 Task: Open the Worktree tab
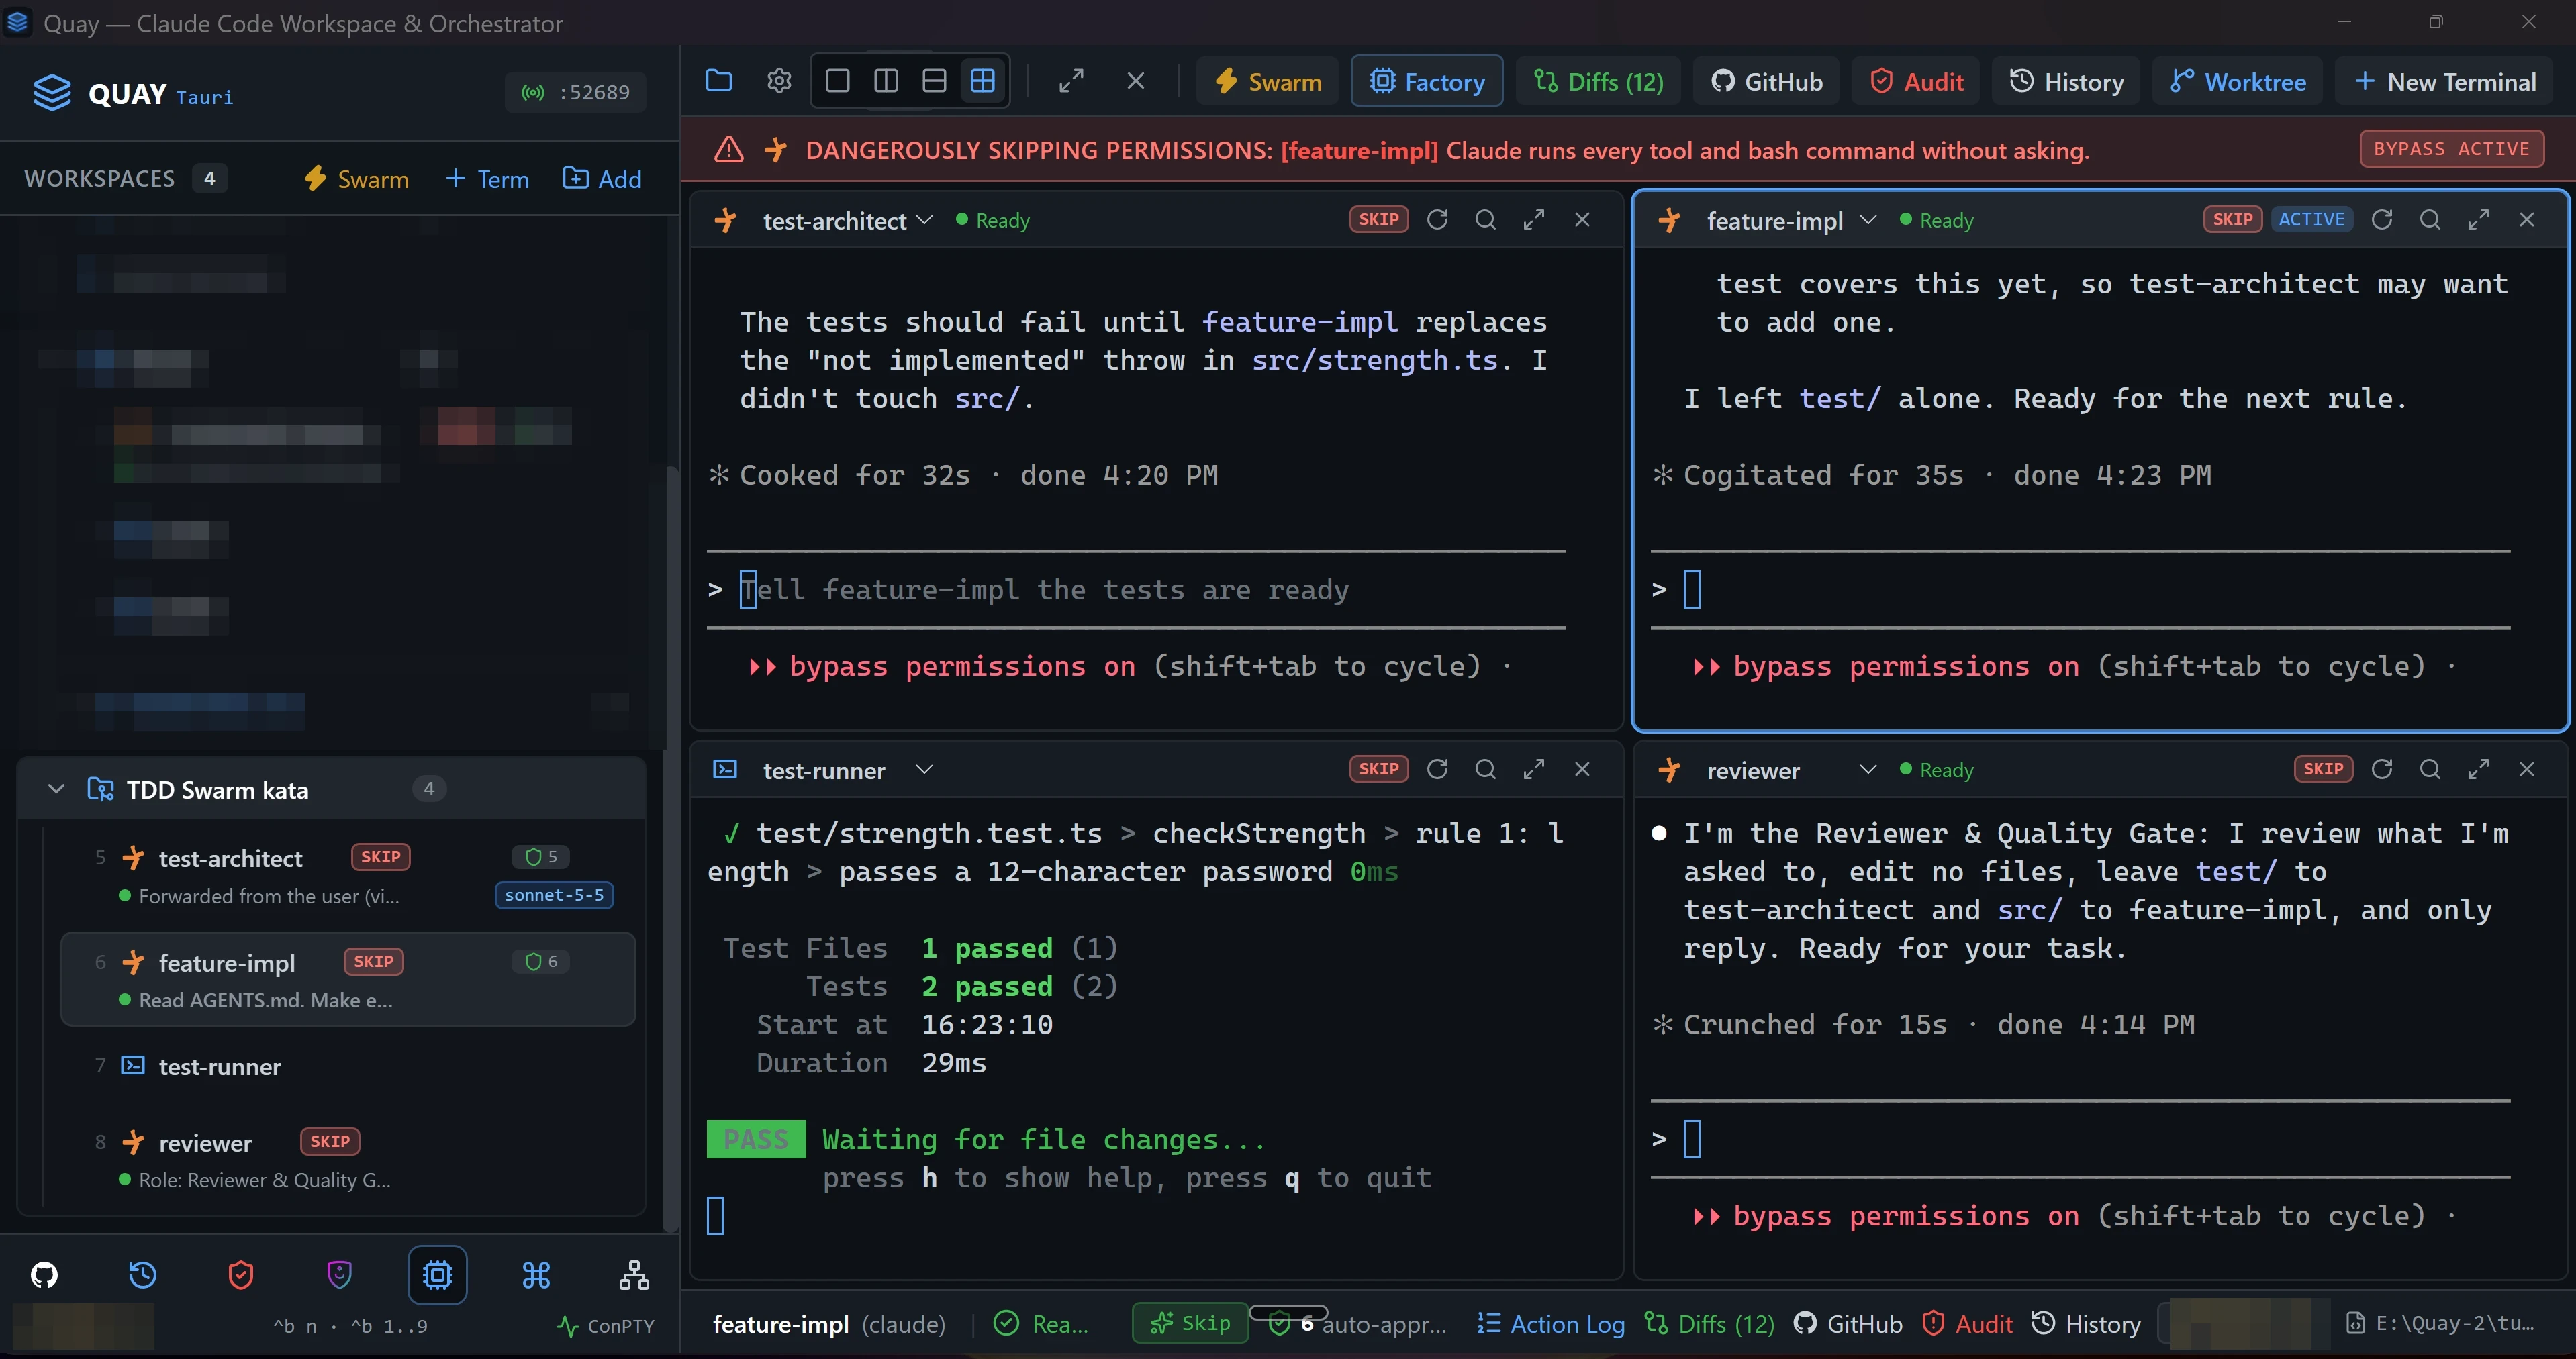(2237, 82)
